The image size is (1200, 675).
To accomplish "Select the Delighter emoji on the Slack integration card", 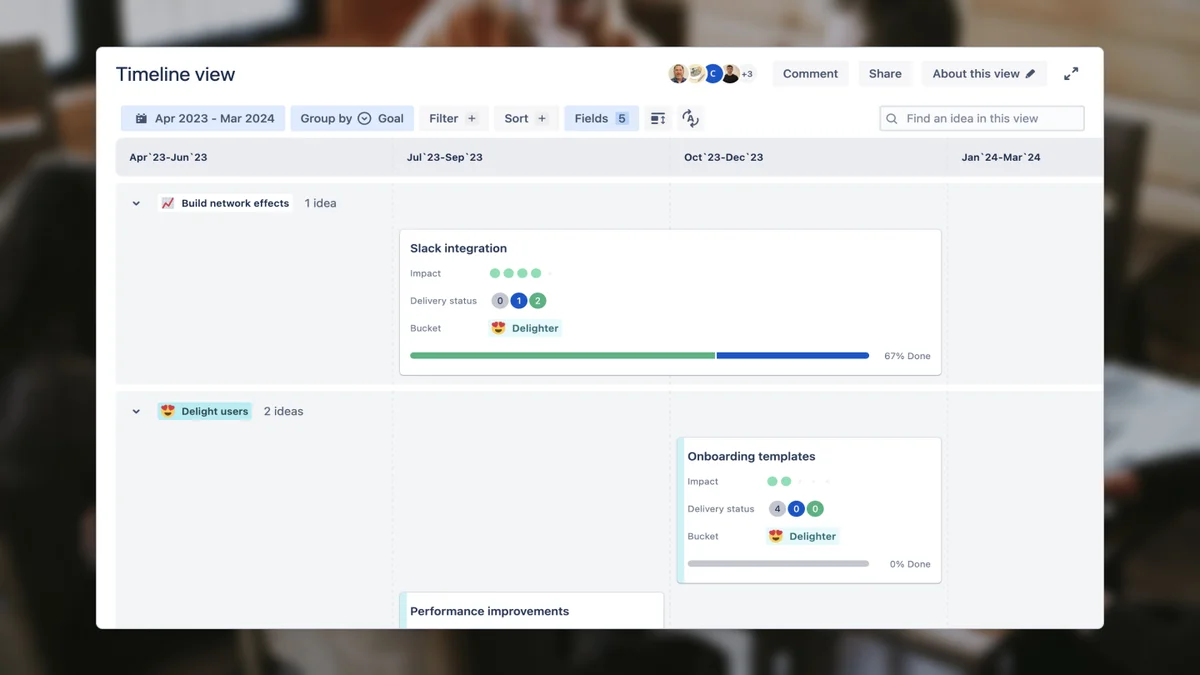I will (x=497, y=327).
